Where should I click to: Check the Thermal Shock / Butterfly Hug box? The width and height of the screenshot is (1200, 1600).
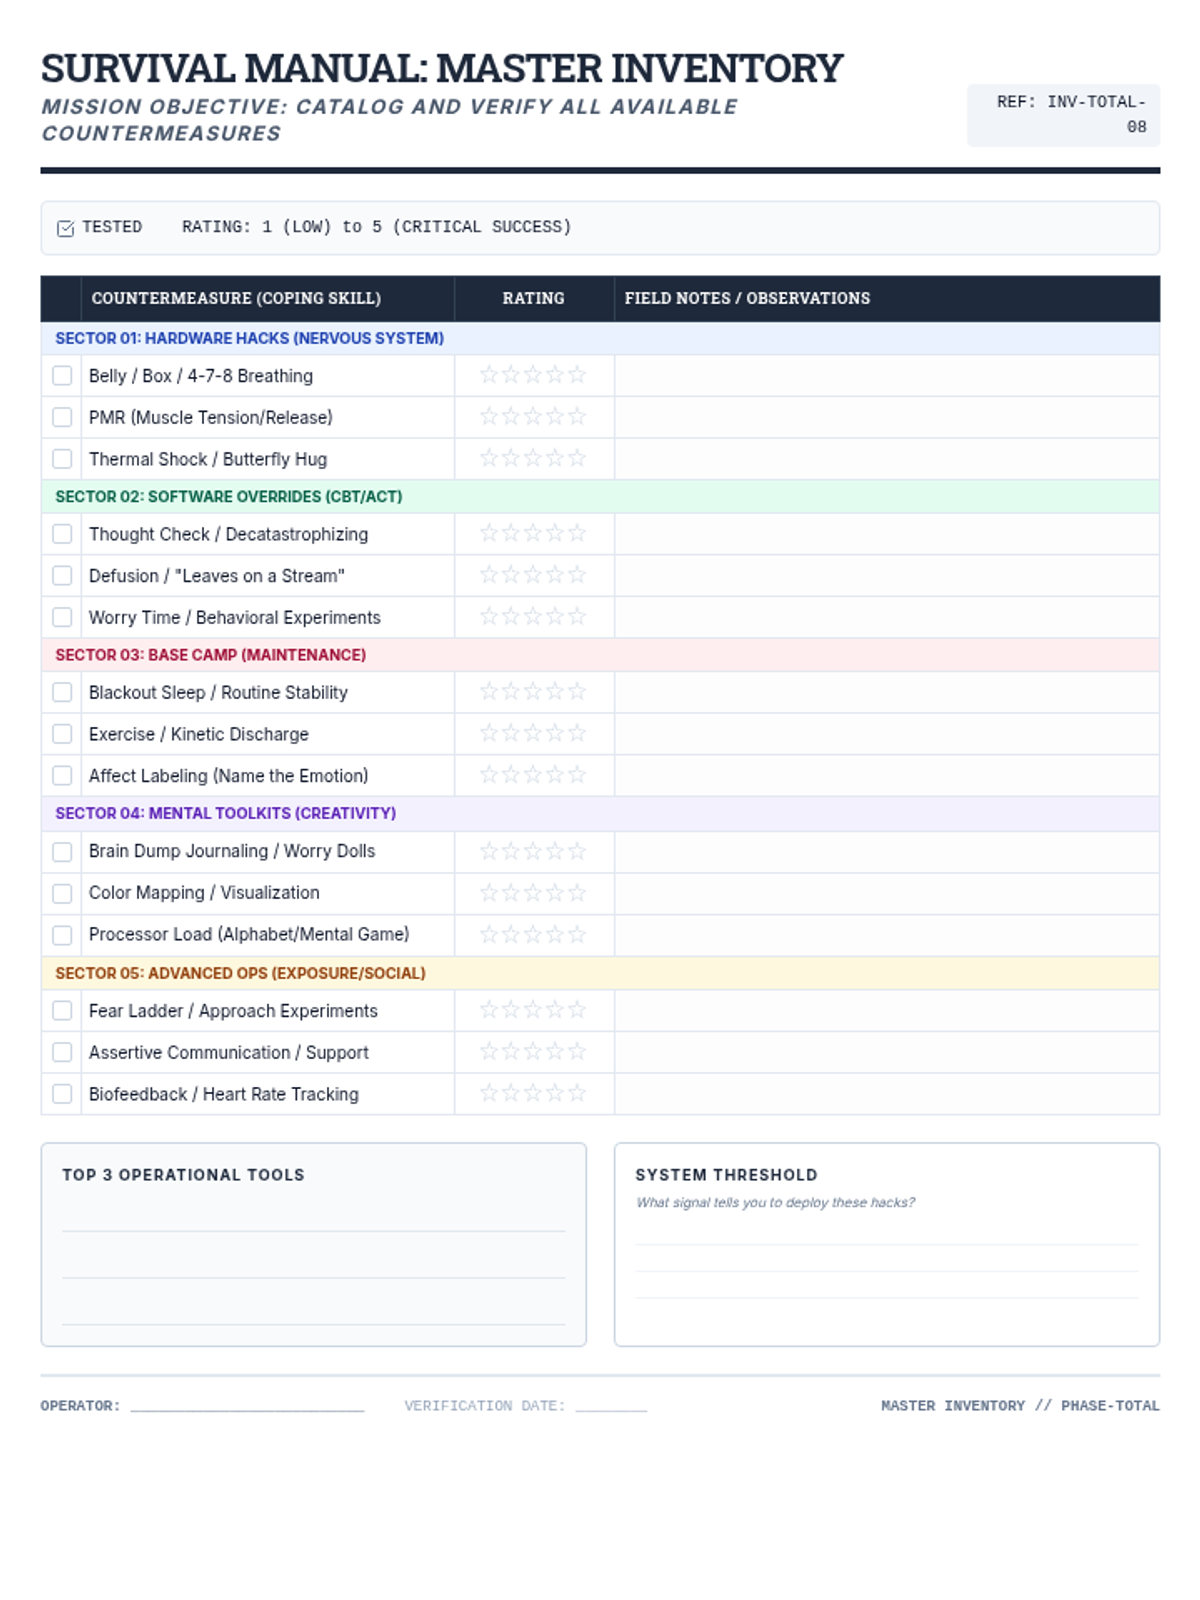[62, 459]
